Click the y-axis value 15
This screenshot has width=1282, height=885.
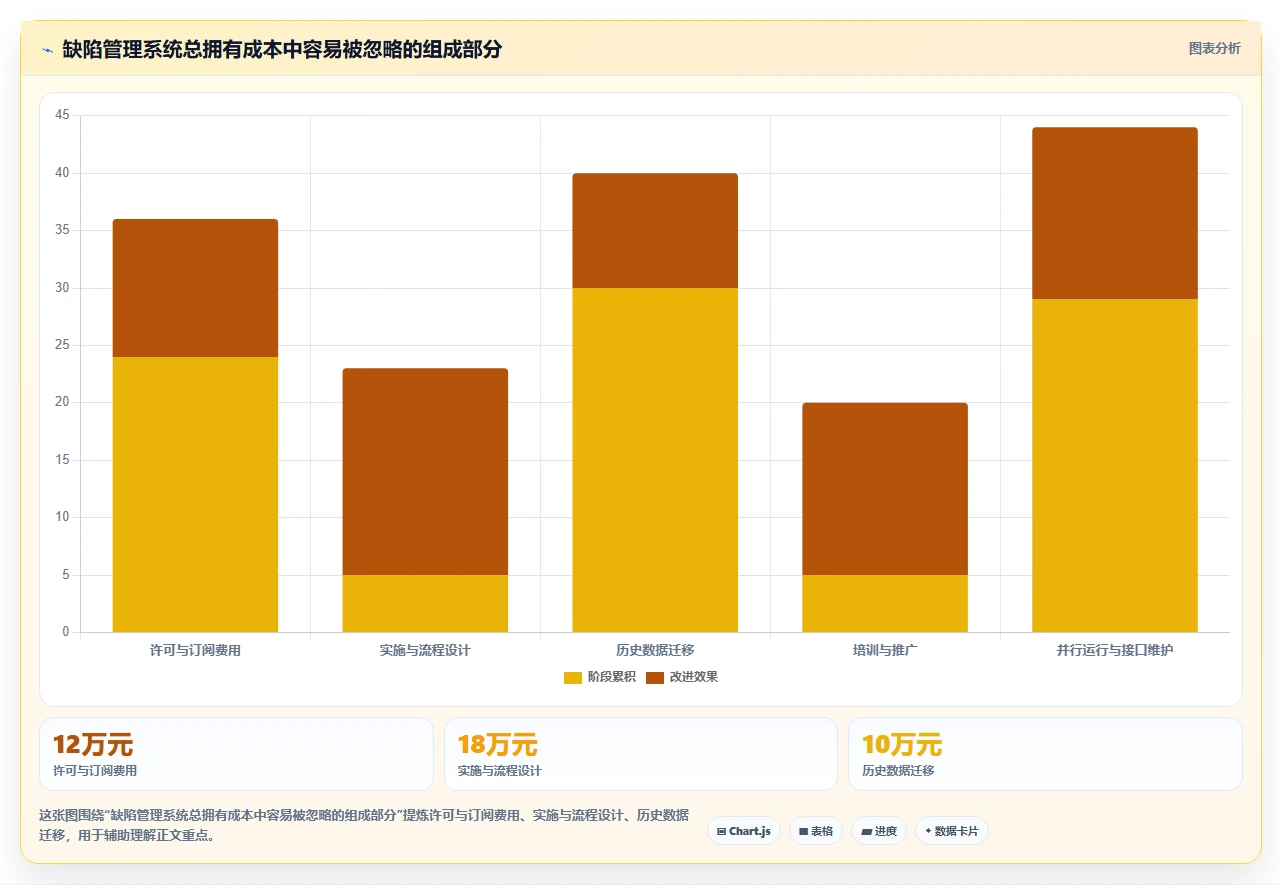[62, 460]
